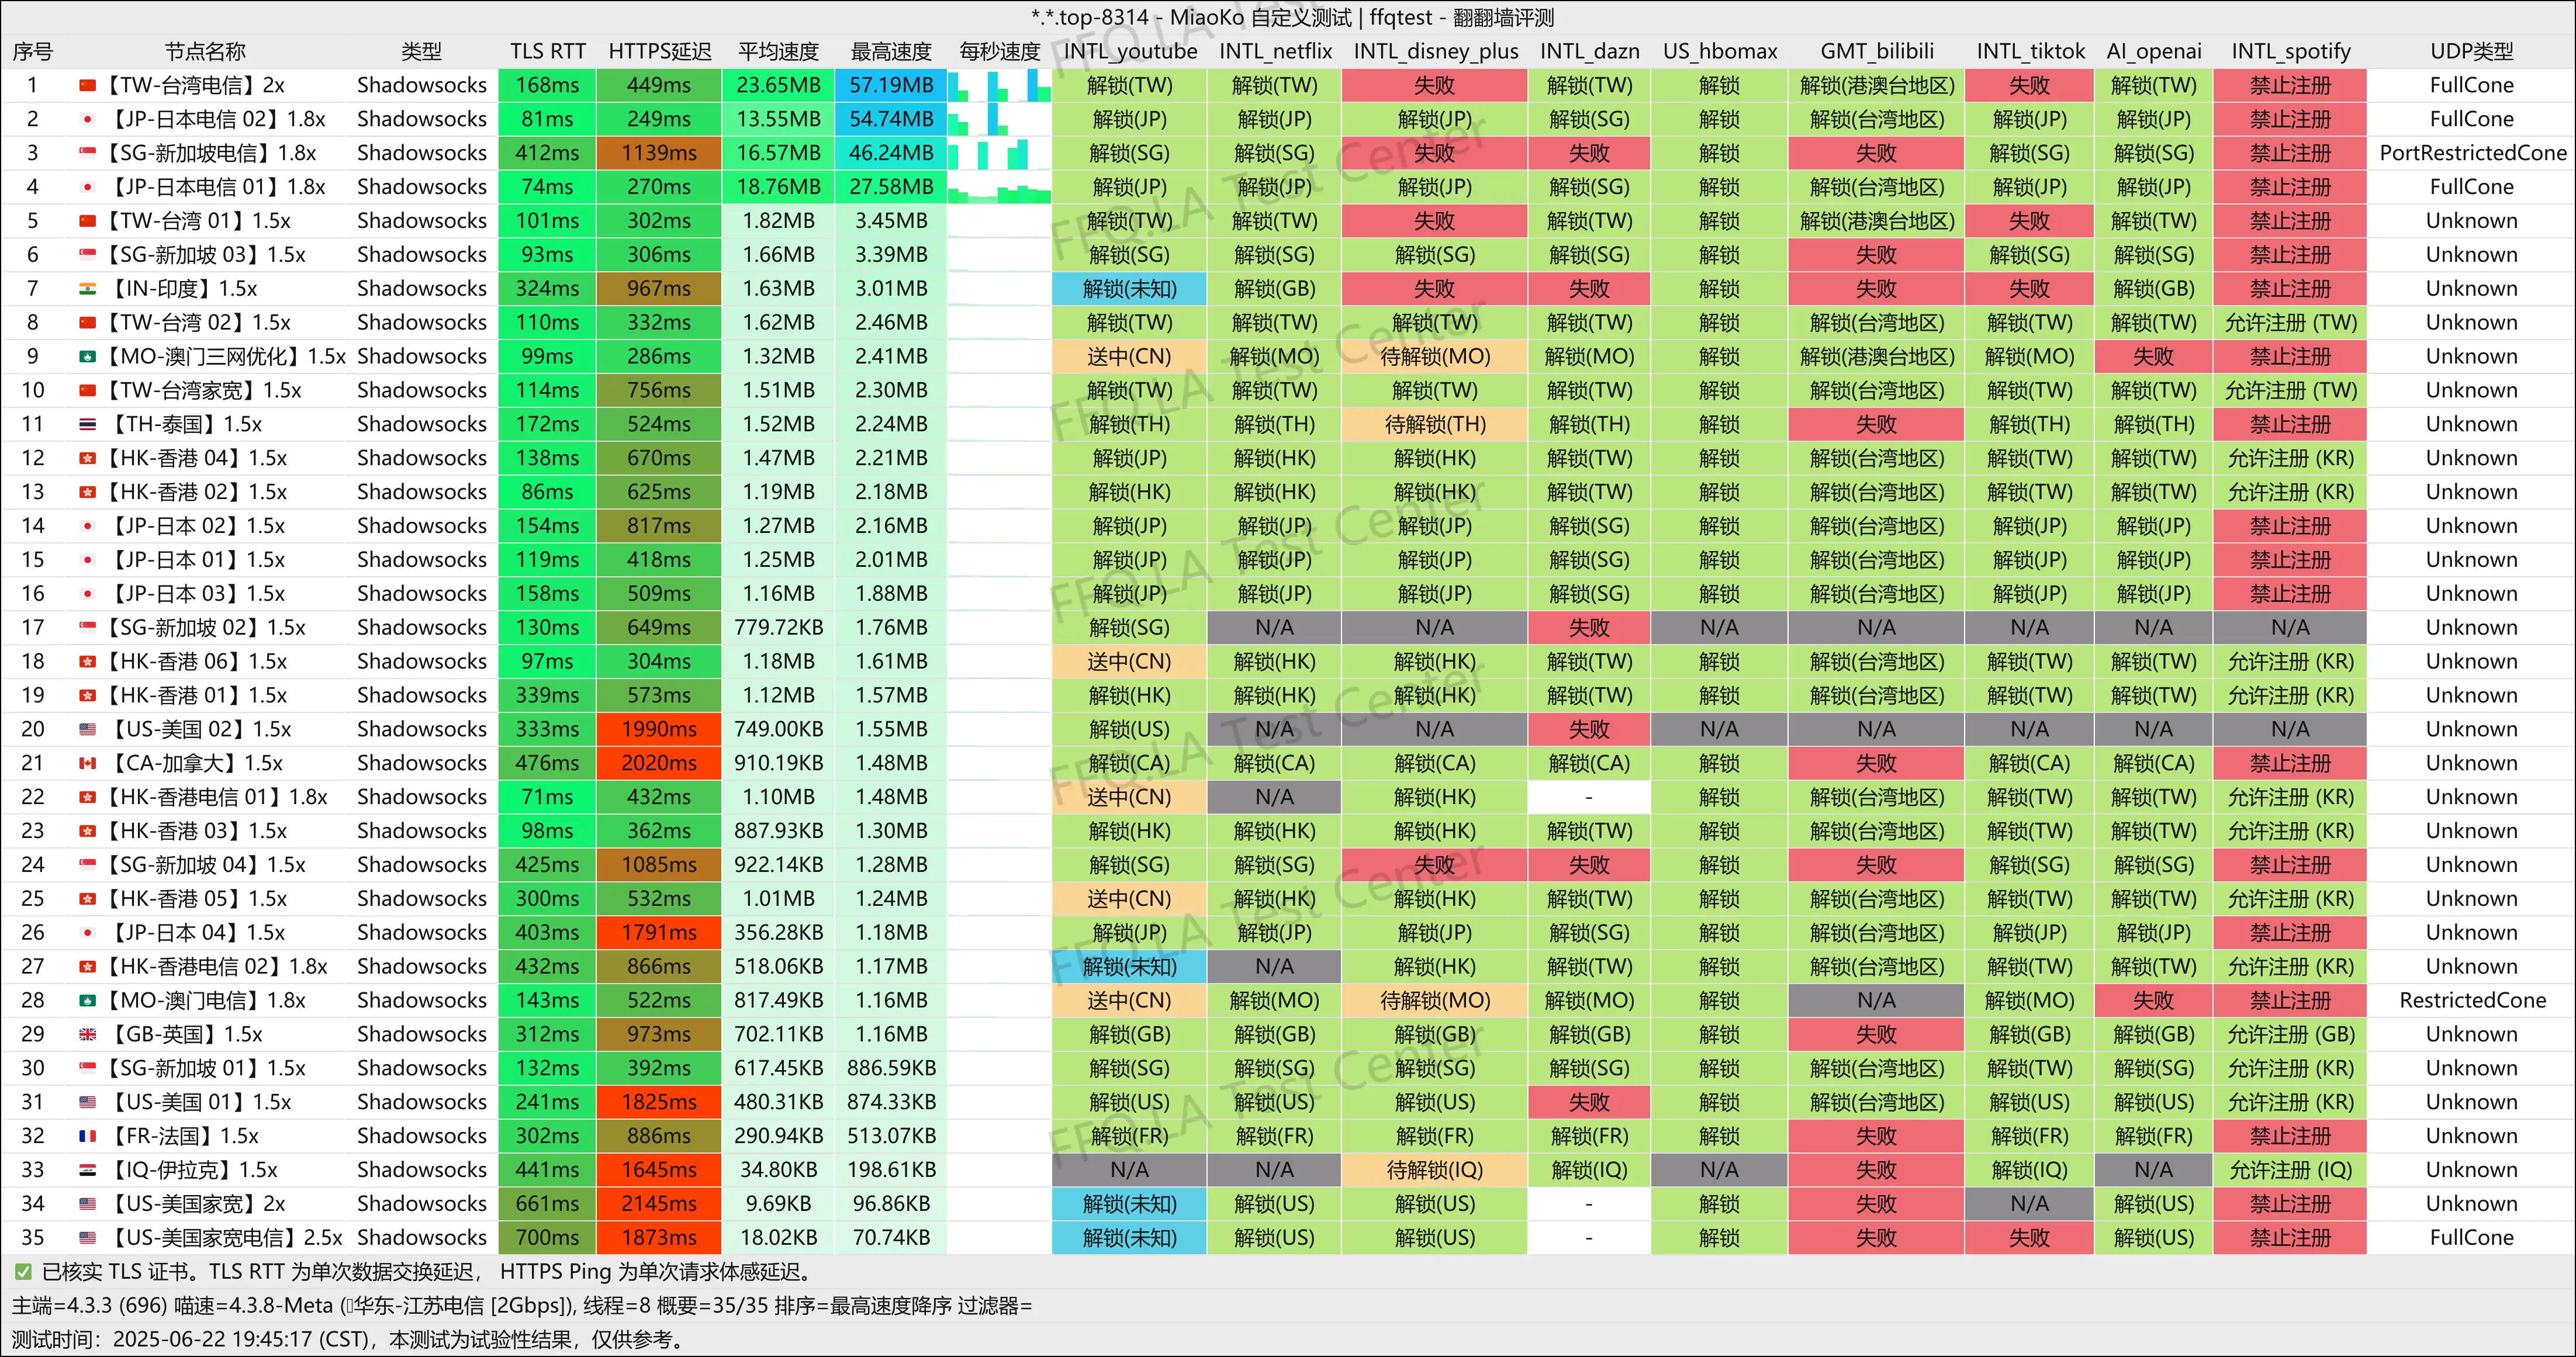Click the INTL_disney_plus column header
Screen dimensions: 2576x1357
[1435, 52]
